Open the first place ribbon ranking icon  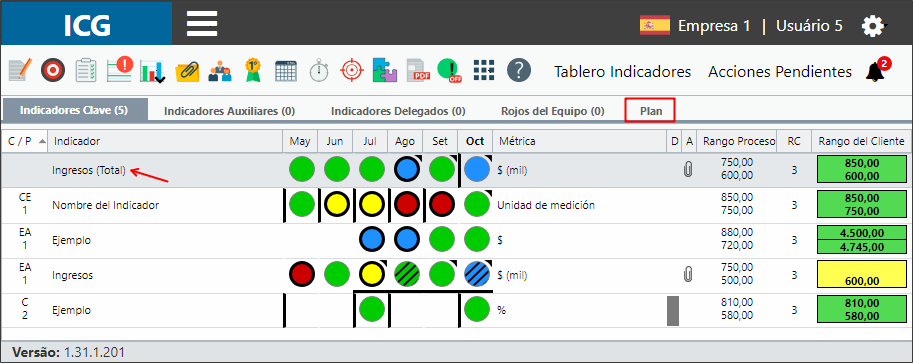click(252, 71)
